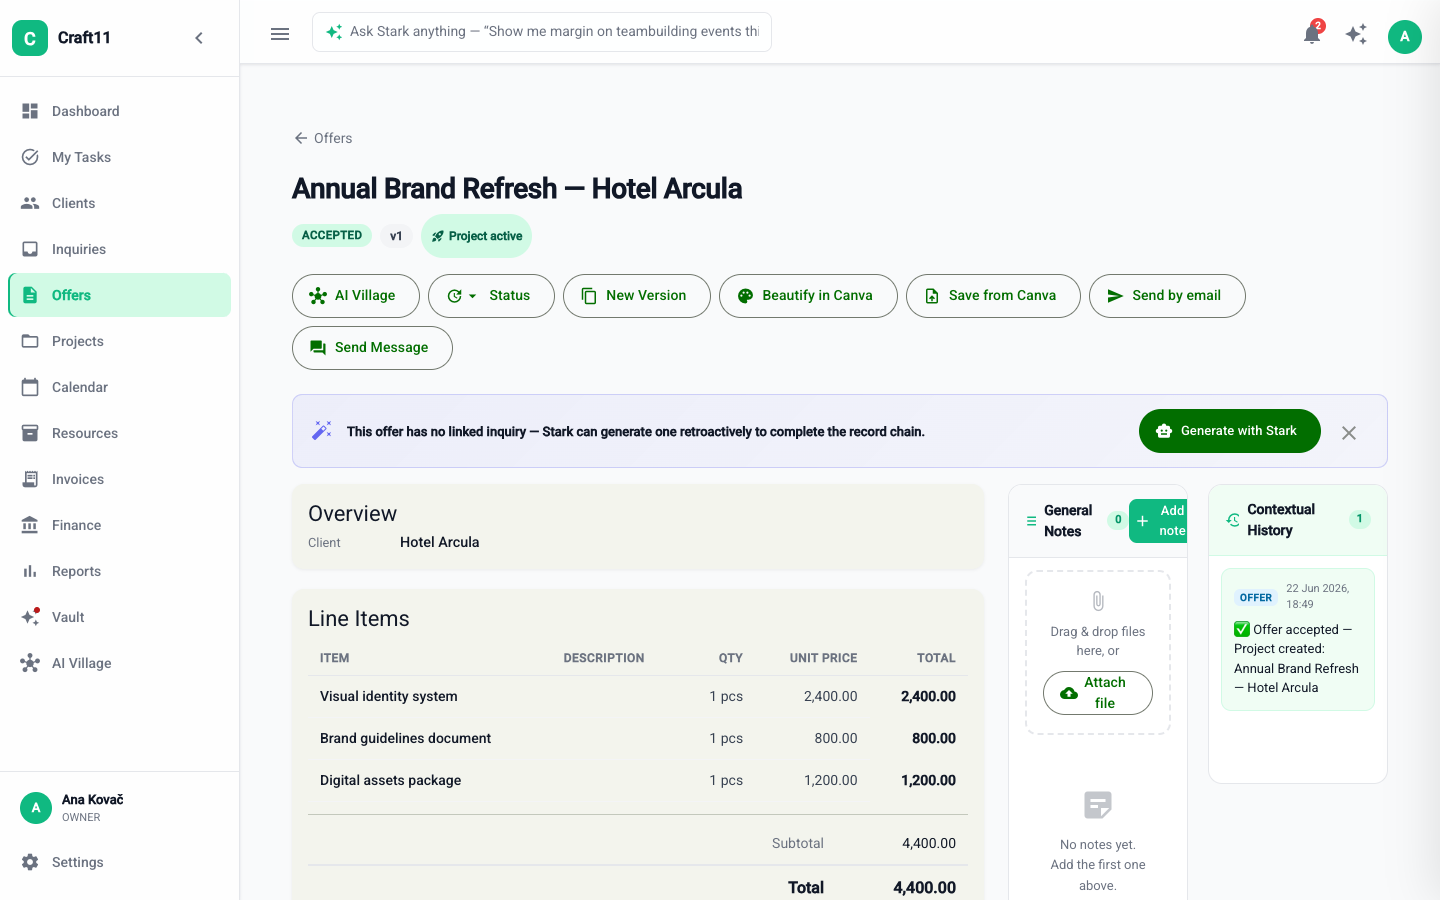This screenshot has width=1440, height=900.
Task: Open the notifications bell
Action: coord(1312,35)
